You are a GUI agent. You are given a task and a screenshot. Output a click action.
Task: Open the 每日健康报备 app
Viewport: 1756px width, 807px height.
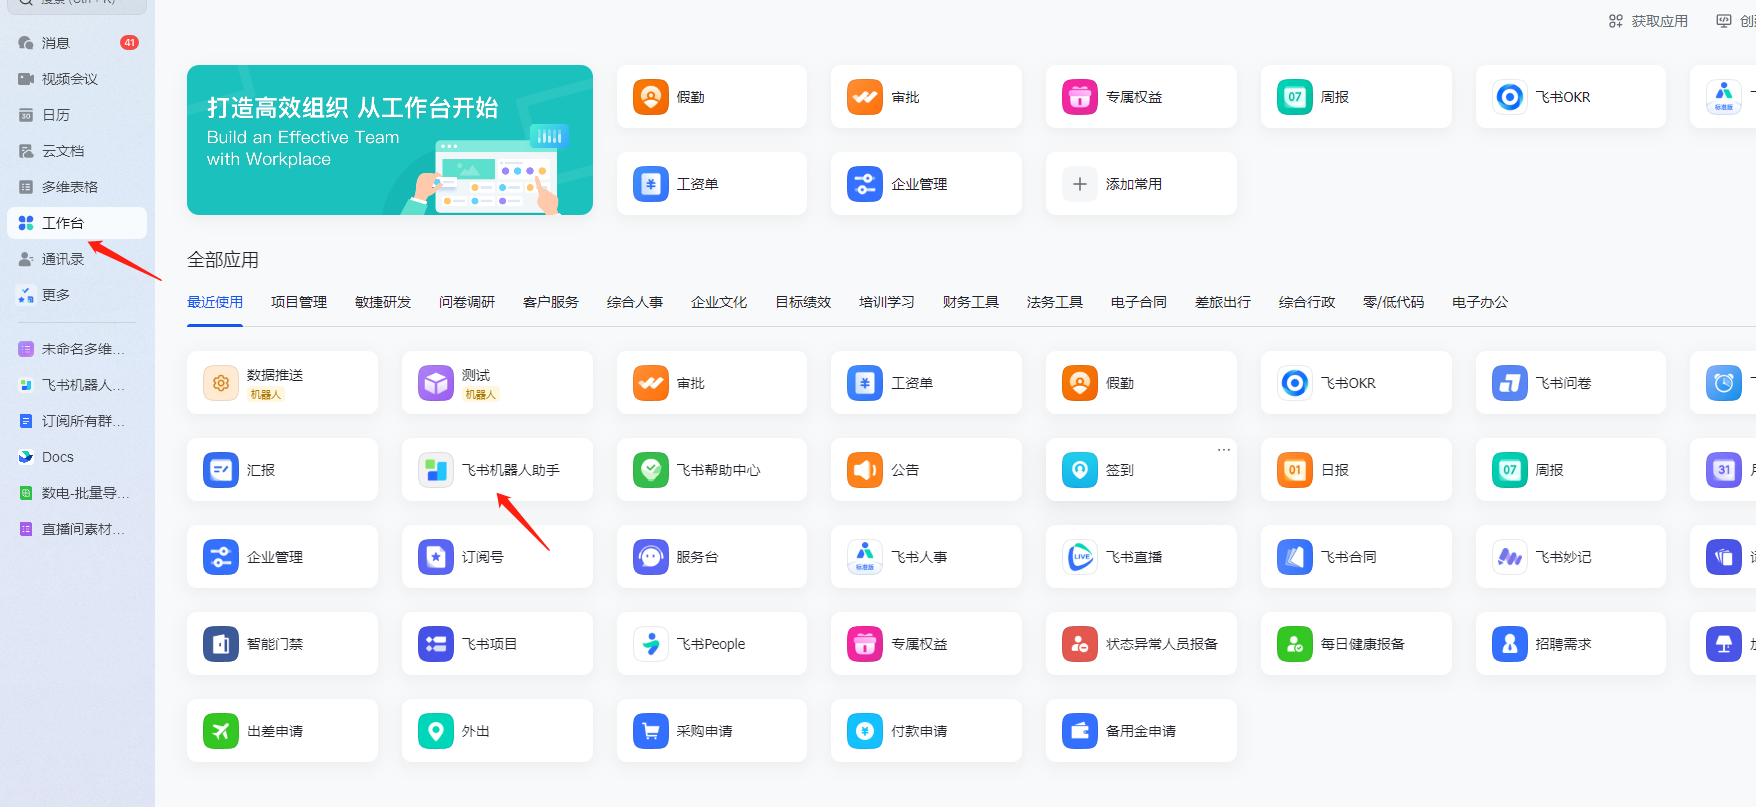click(x=1356, y=644)
